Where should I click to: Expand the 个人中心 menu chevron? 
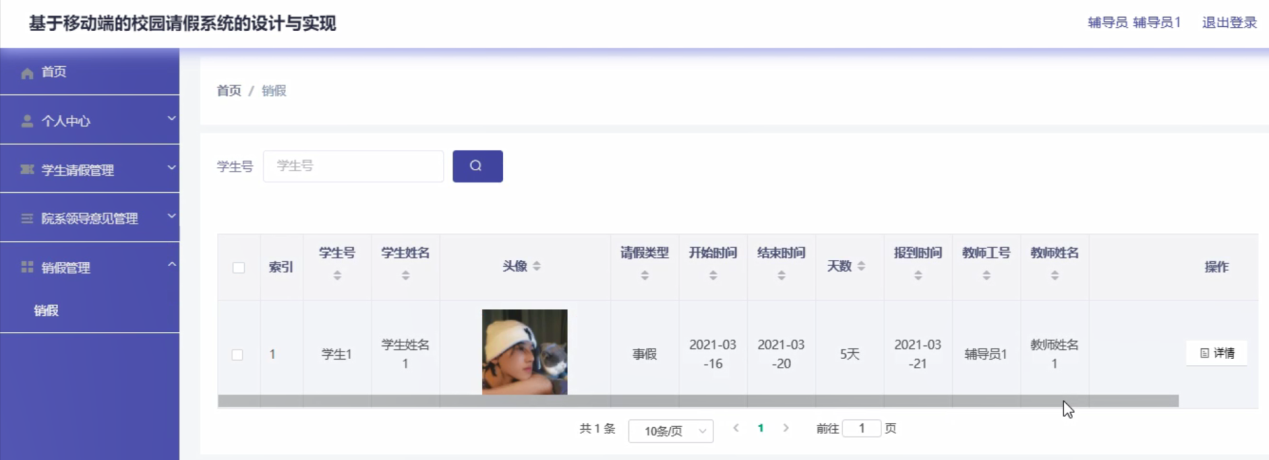(x=171, y=119)
